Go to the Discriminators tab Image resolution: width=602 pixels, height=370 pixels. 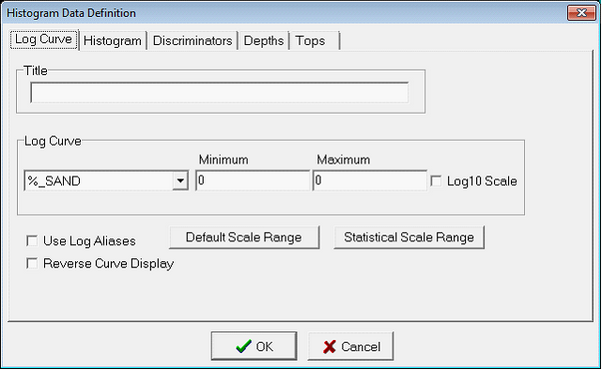tap(192, 41)
